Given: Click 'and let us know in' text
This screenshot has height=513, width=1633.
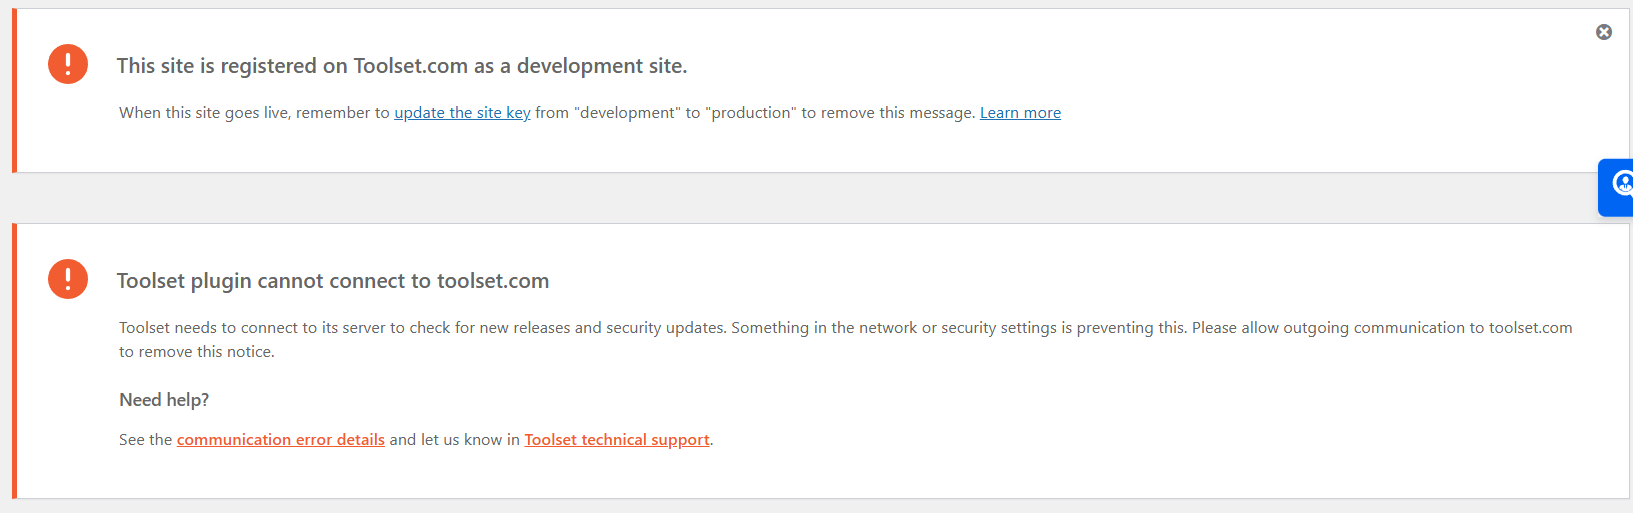Looking at the screenshot, I should pyautogui.click(x=455, y=440).
